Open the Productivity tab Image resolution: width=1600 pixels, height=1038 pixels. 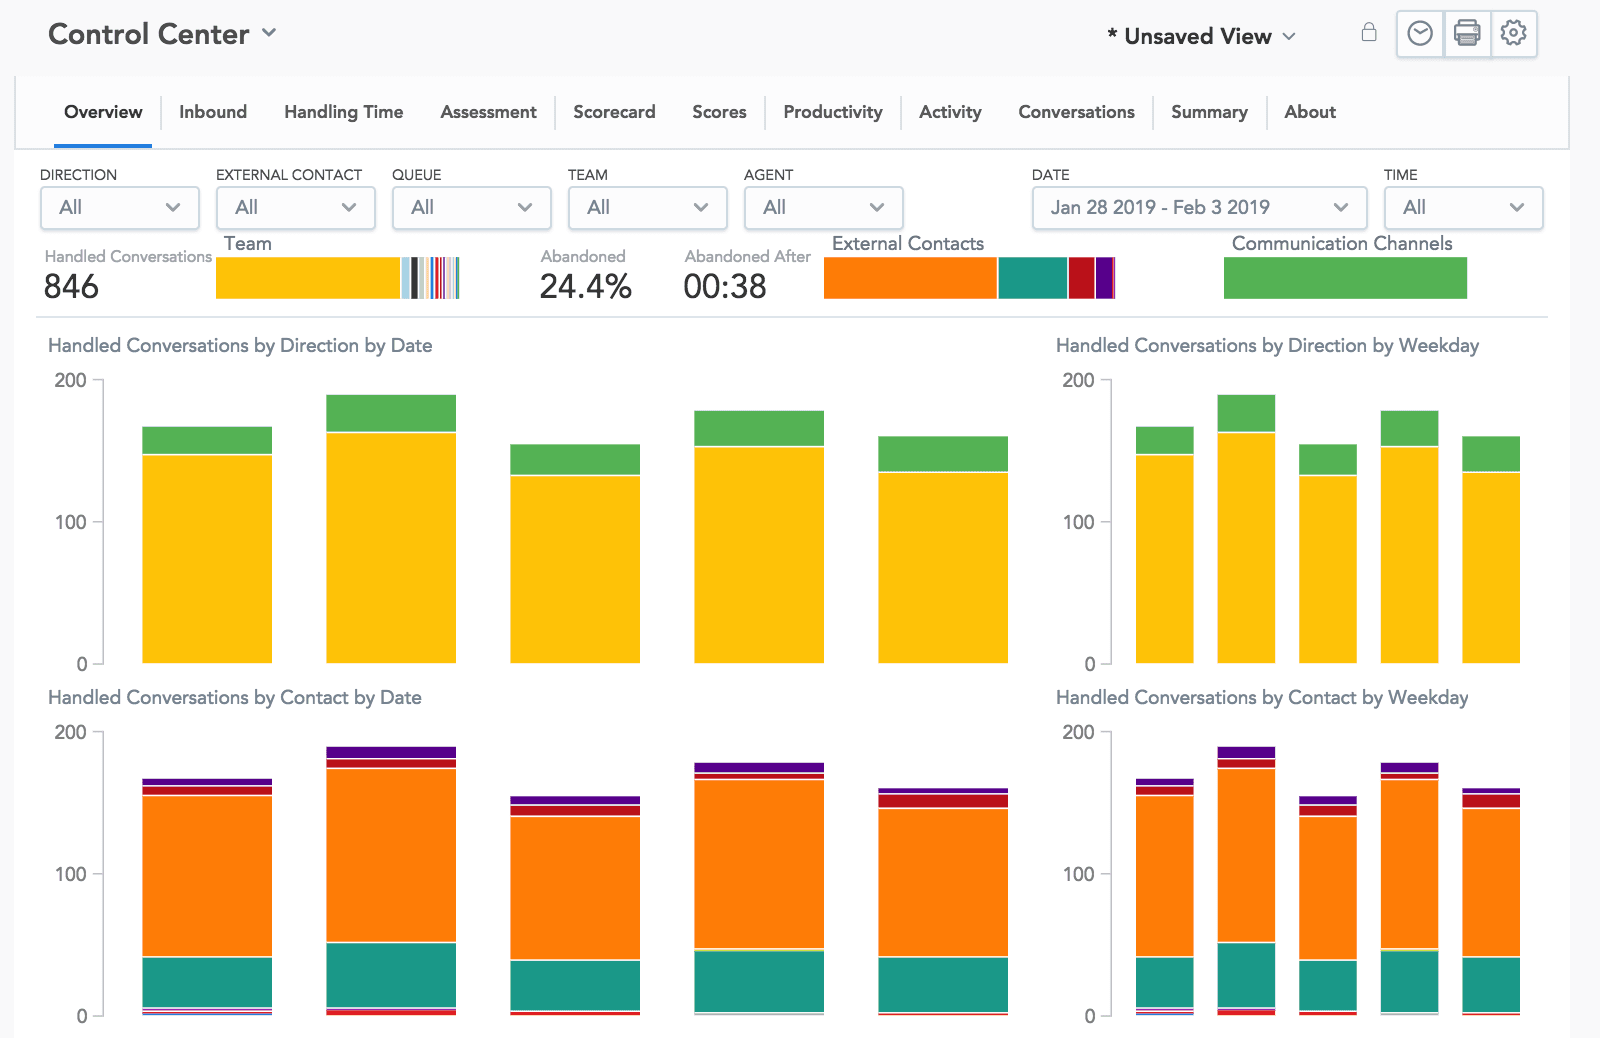[x=832, y=112]
